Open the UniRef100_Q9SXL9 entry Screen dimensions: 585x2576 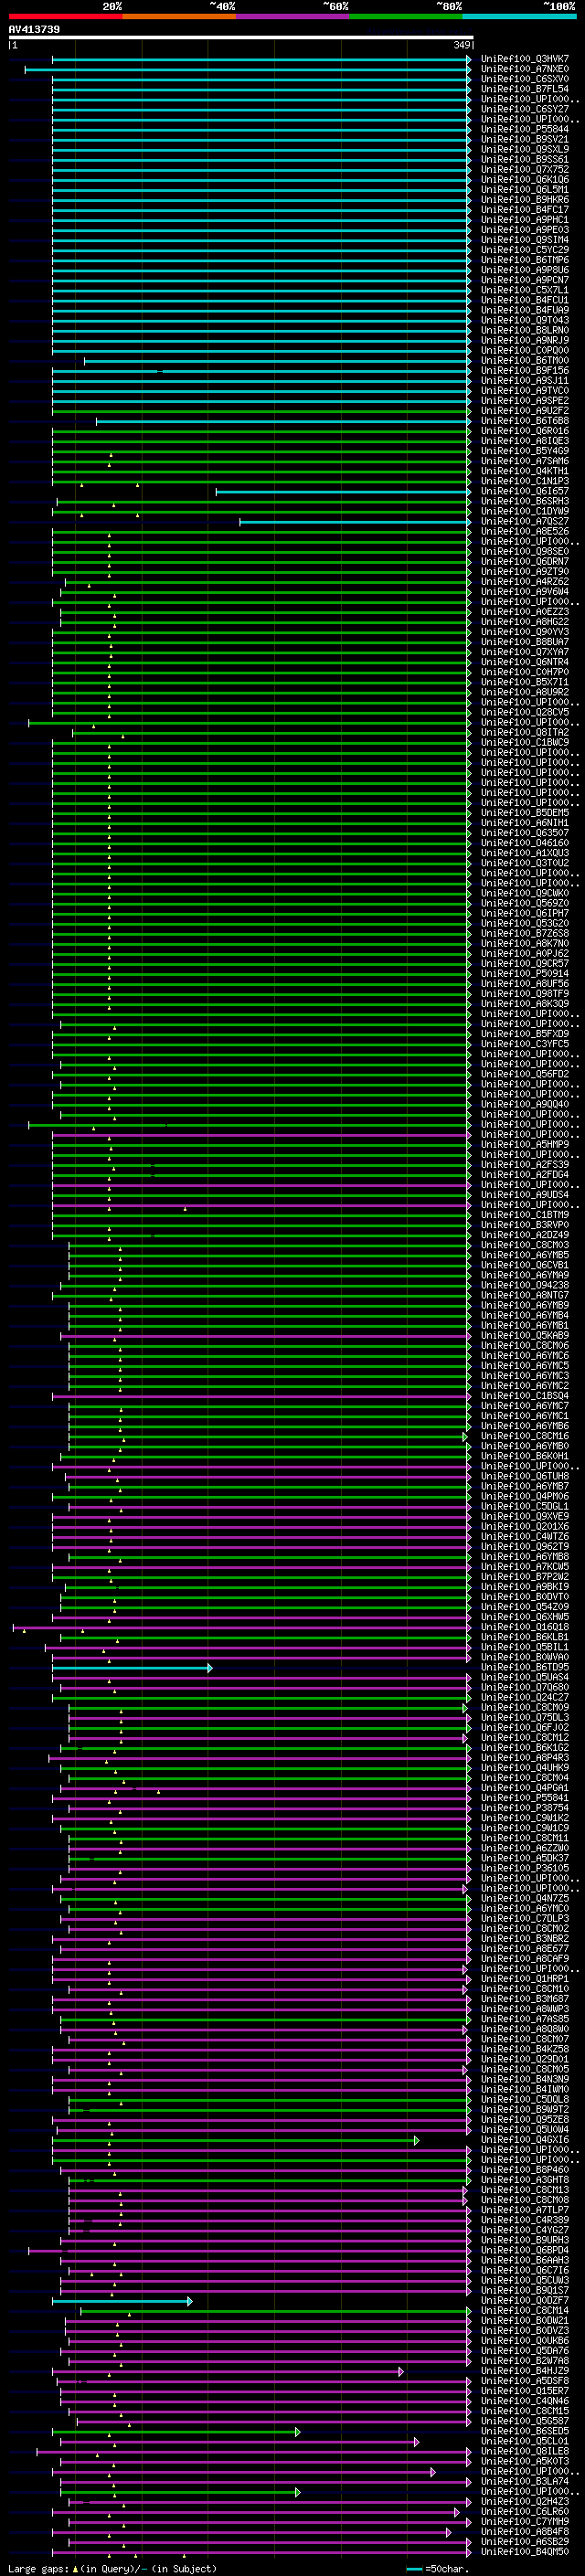524,149
